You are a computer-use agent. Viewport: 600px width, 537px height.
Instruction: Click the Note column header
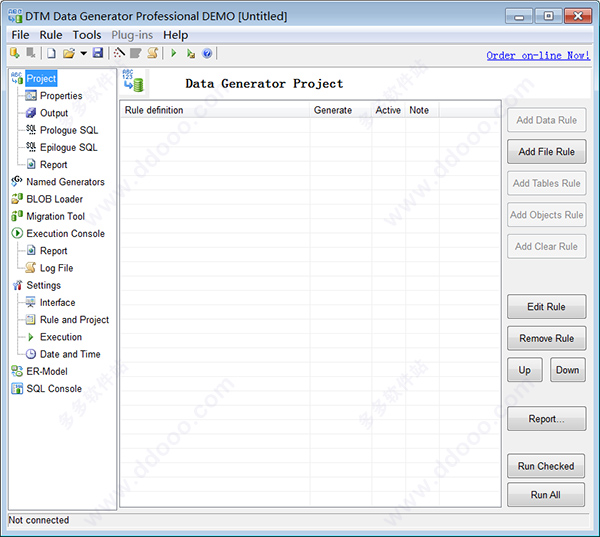[x=422, y=110]
